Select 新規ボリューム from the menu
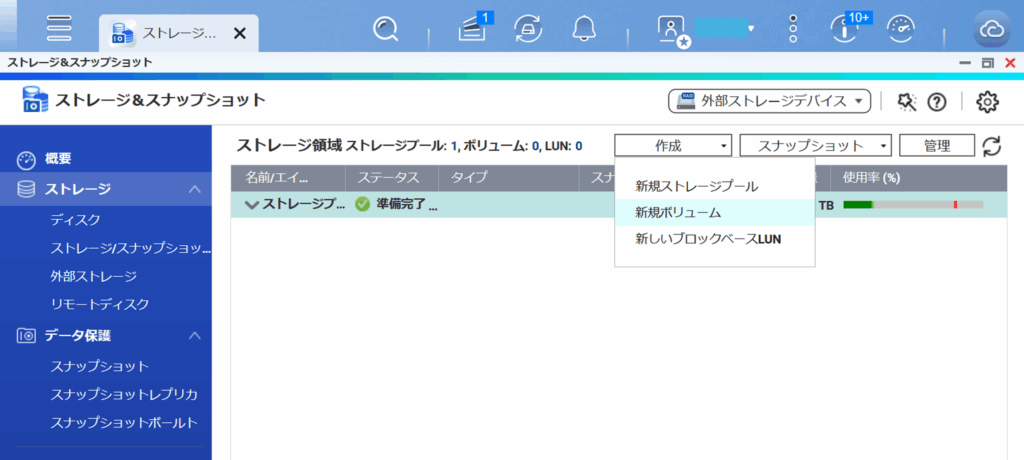 pyautogui.click(x=678, y=213)
